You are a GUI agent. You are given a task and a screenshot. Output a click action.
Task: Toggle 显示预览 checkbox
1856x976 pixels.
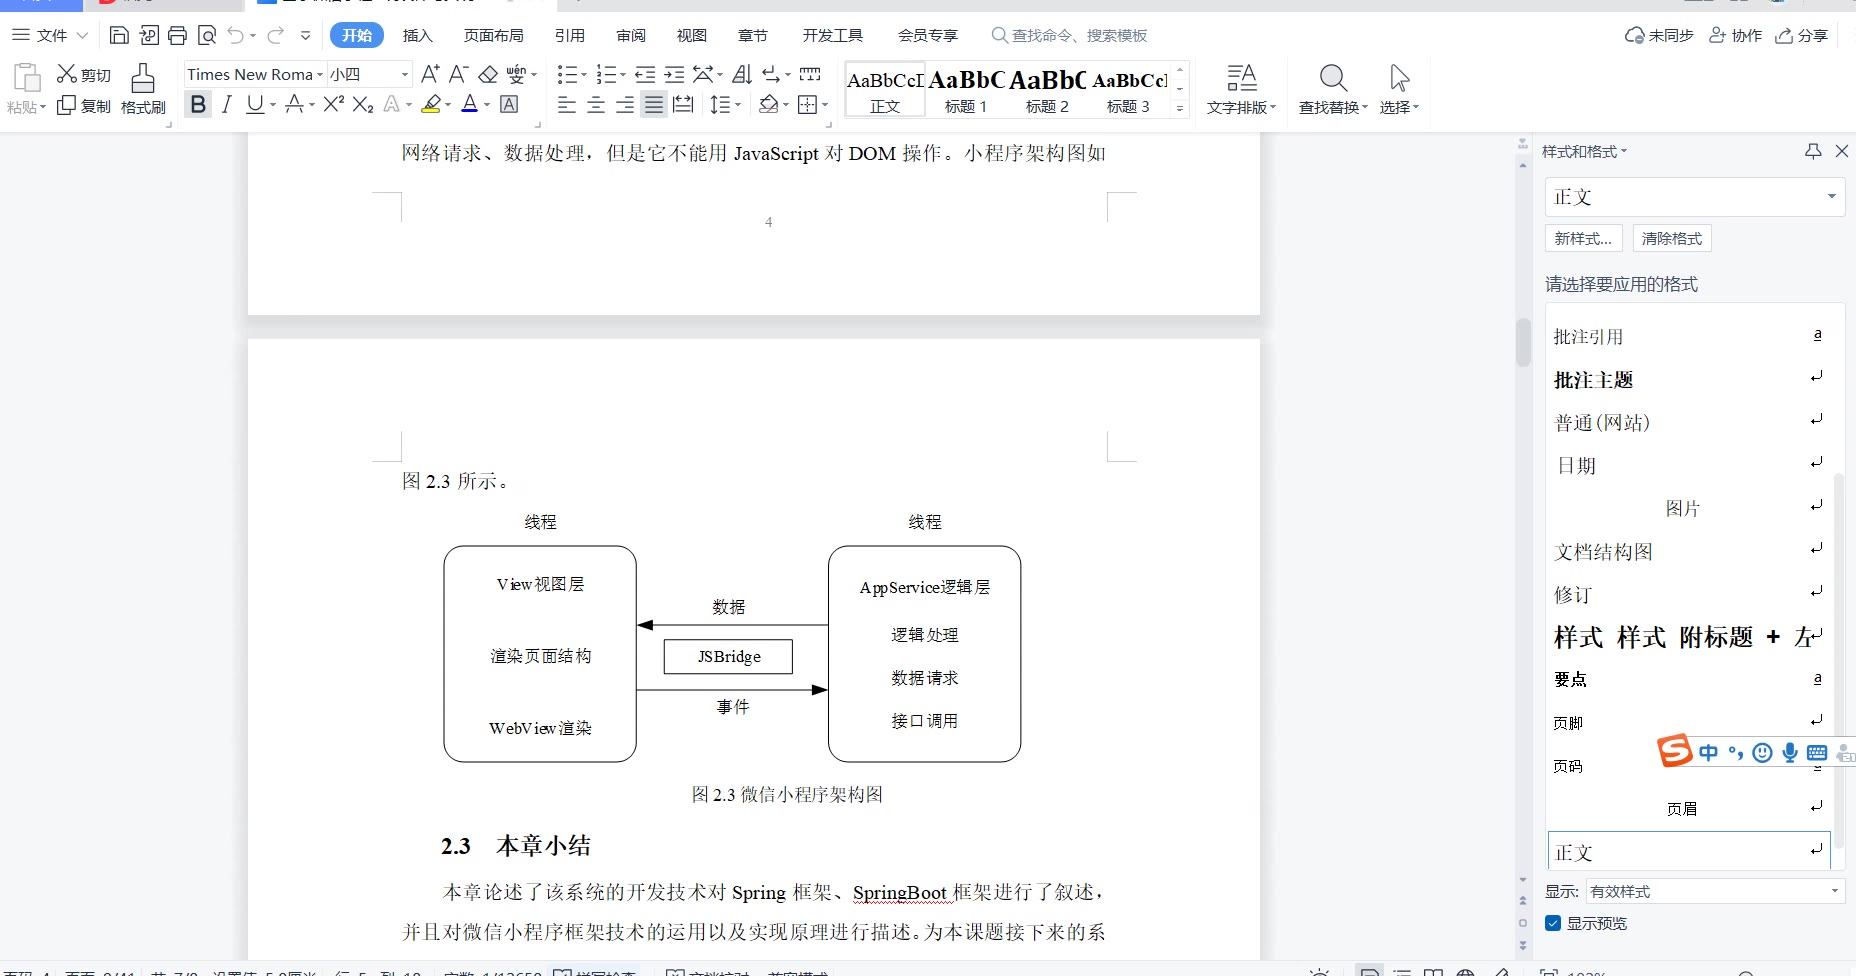1553,923
